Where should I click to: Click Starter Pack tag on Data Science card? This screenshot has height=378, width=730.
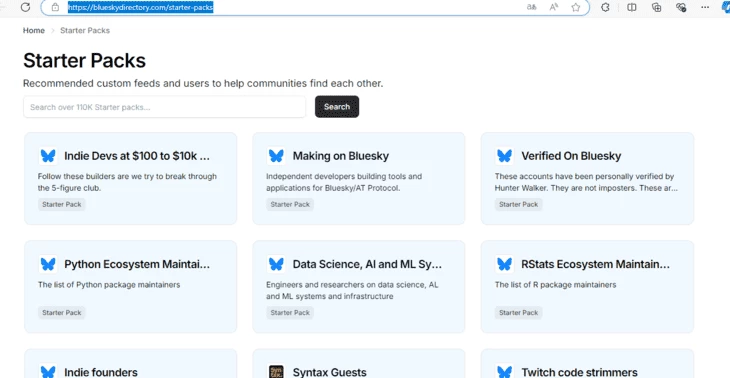(x=290, y=312)
